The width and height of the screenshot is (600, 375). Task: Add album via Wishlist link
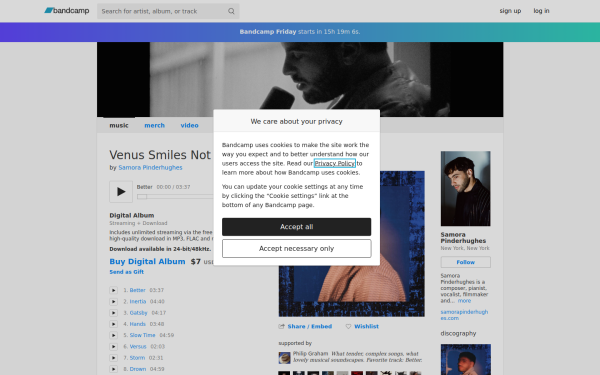[x=366, y=326]
